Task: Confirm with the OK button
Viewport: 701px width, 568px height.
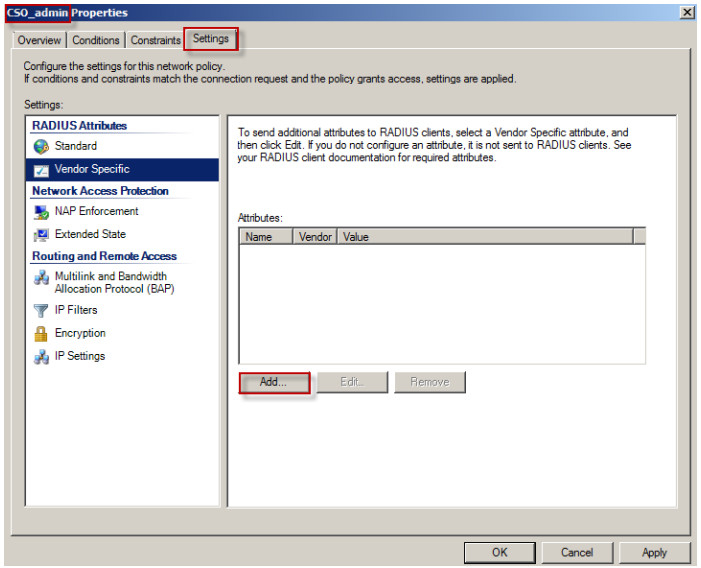Action: click(499, 553)
